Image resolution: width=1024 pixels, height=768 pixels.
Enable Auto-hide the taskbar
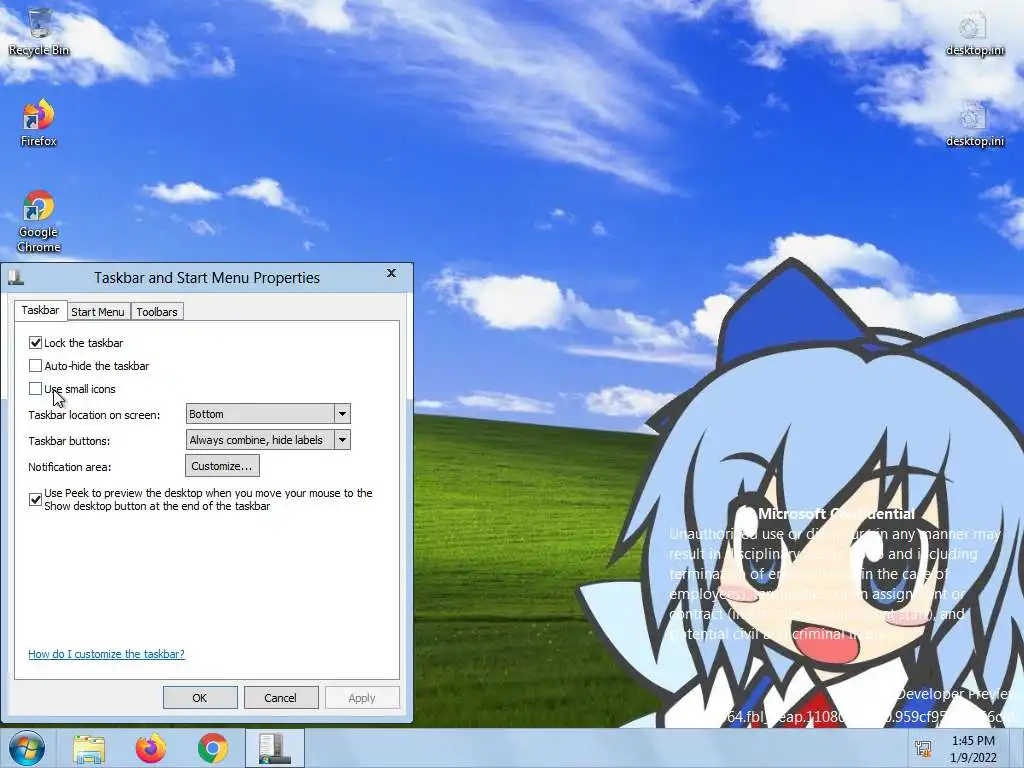(x=35, y=366)
